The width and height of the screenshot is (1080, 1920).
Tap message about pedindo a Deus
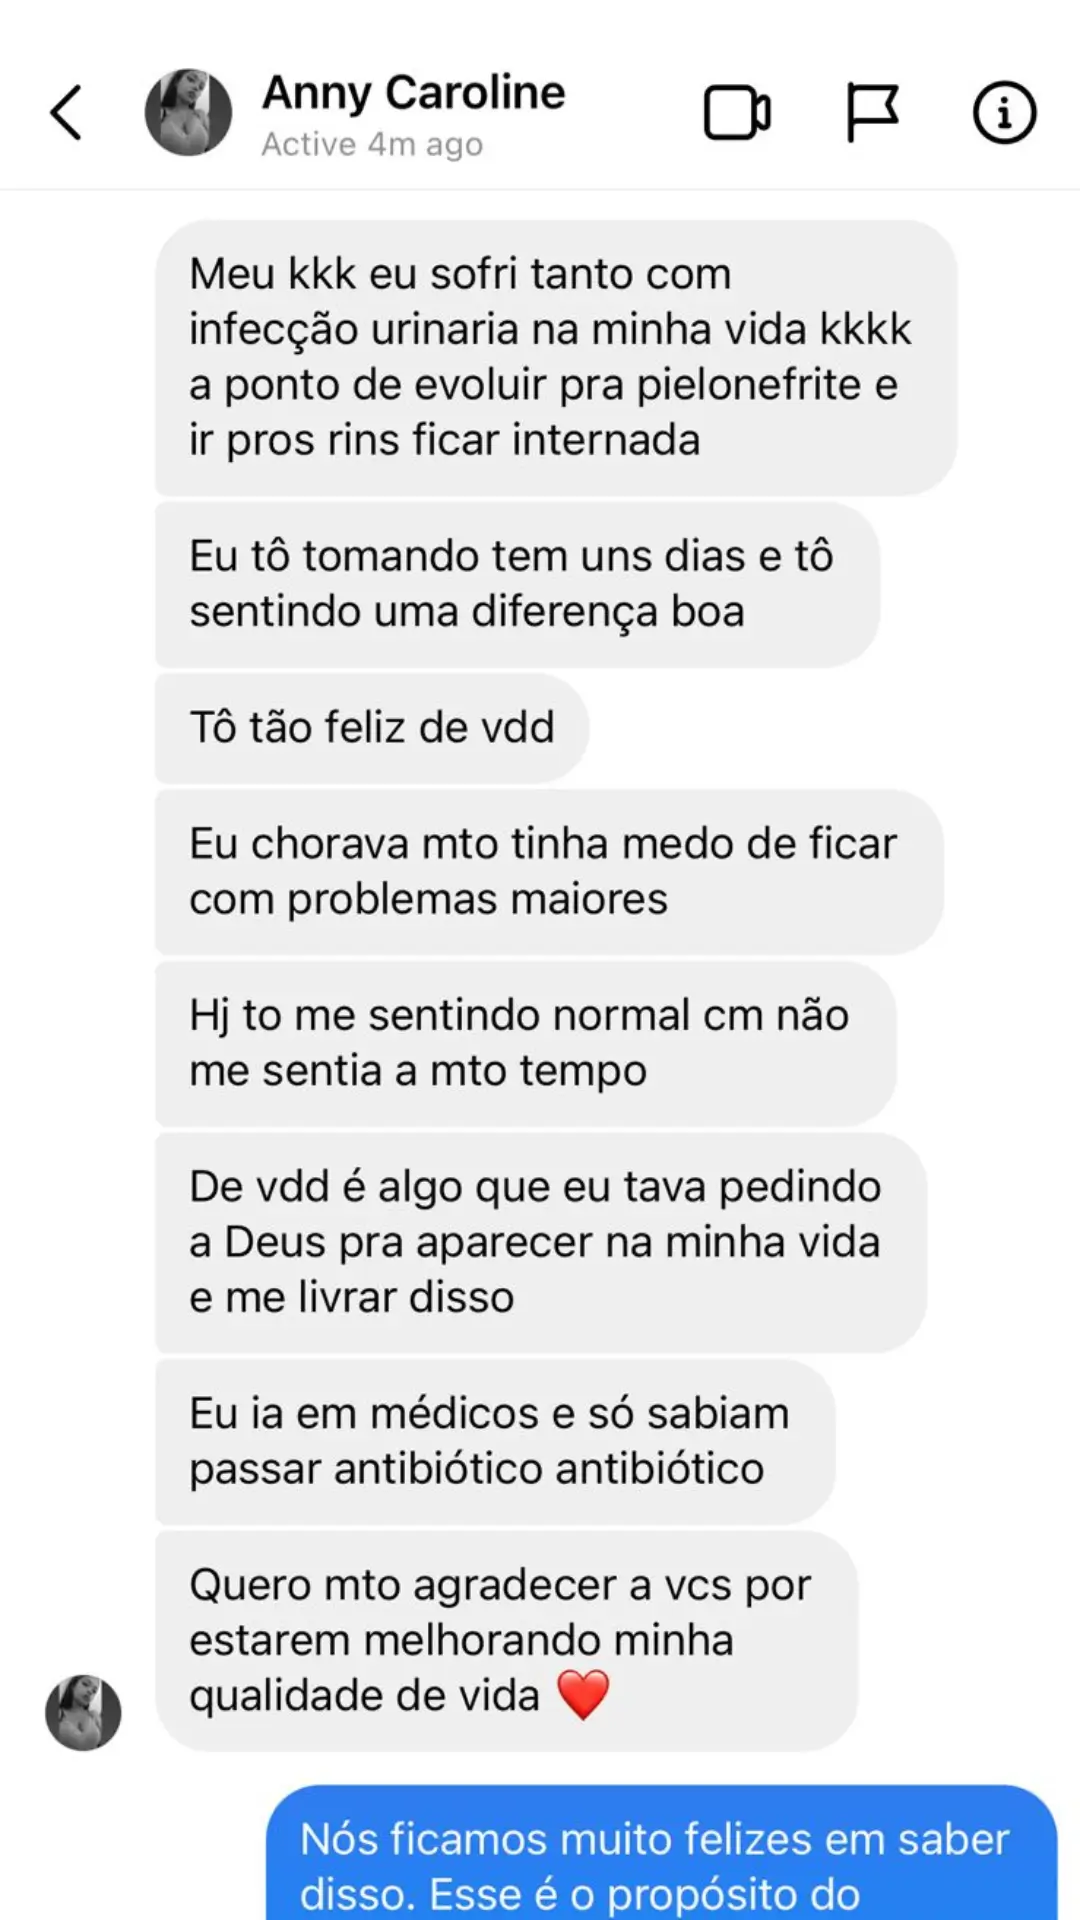[540, 1242]
